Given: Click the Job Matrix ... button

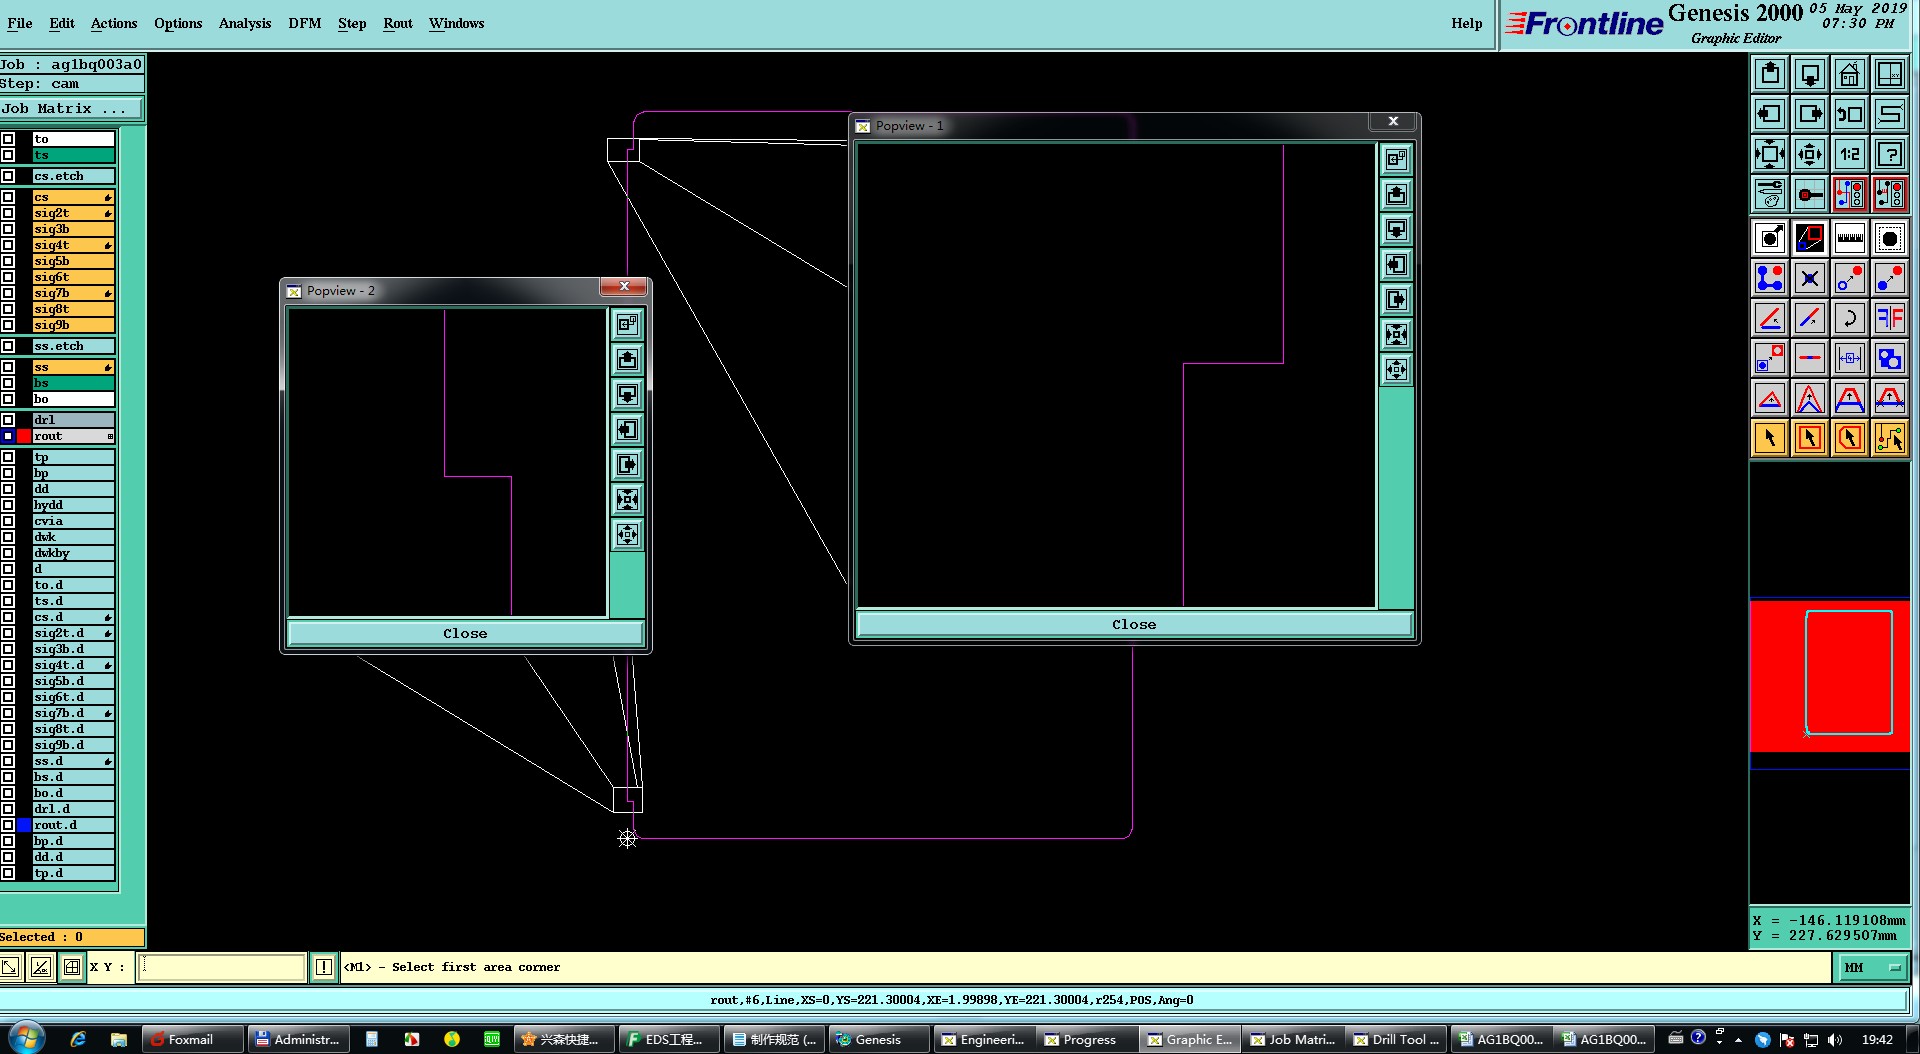Looking at the screenshot, I should pos(71,108).
